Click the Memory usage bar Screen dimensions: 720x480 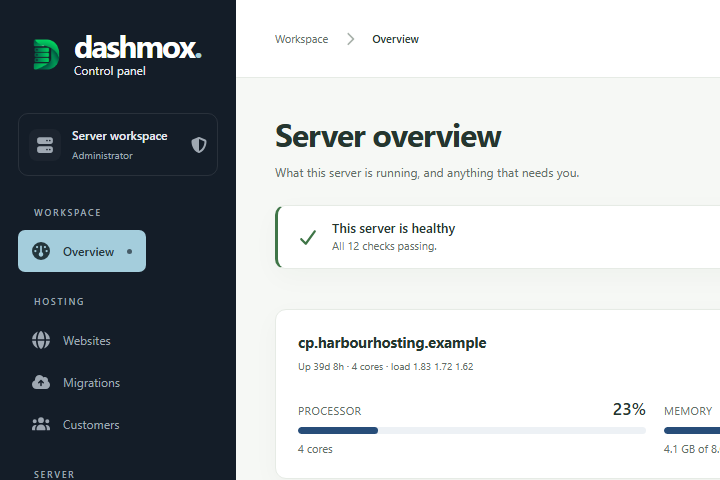[x=692, y=430]
